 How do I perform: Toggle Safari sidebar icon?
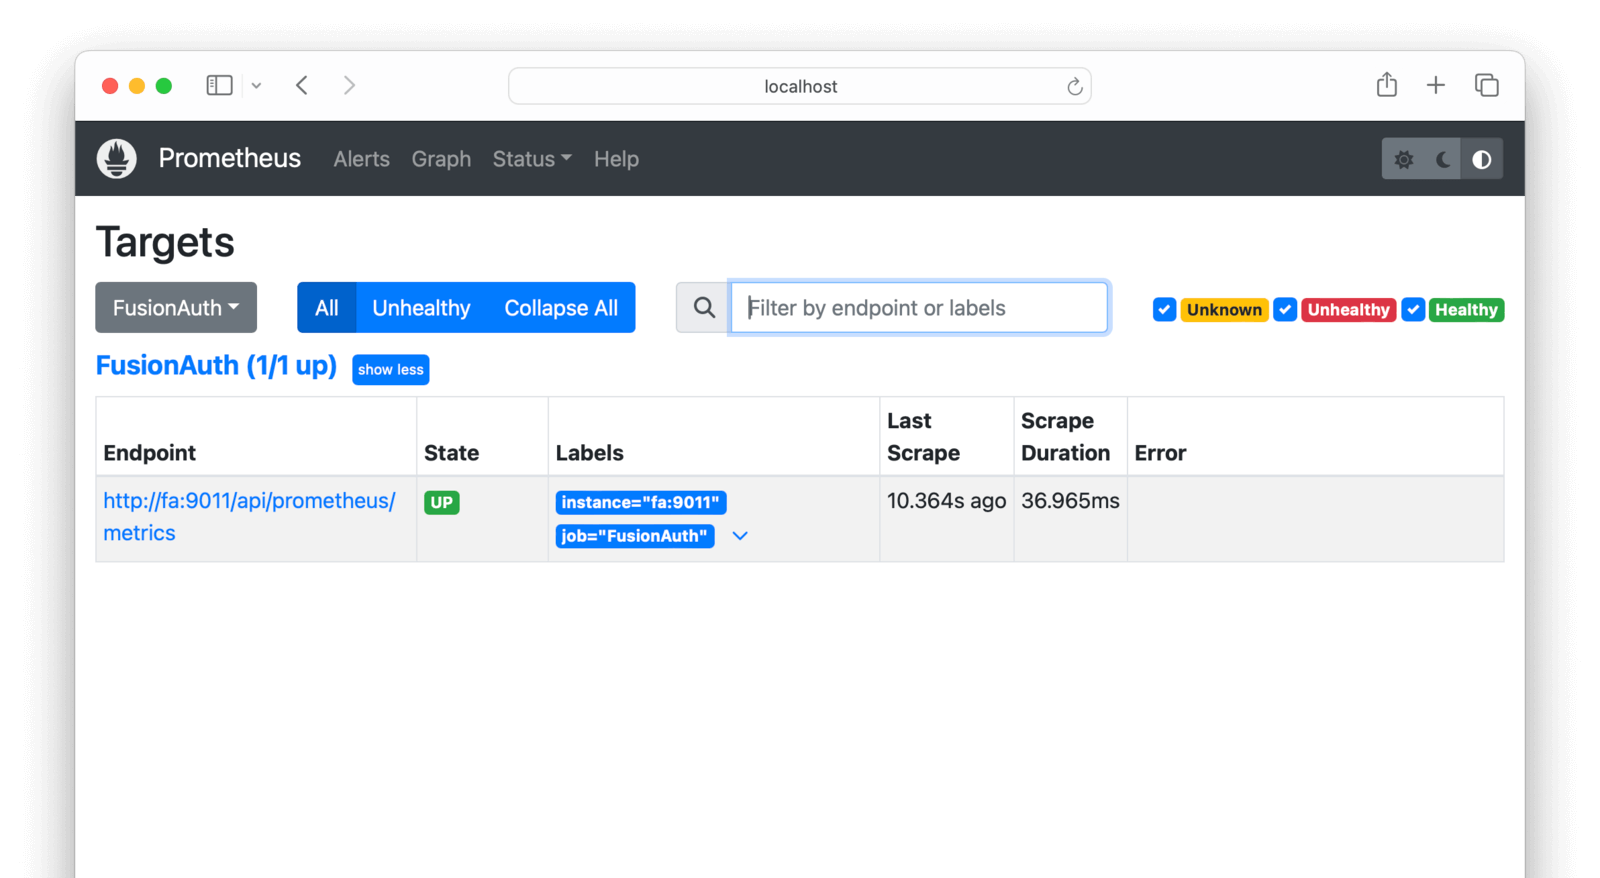[x=219, y=86]
